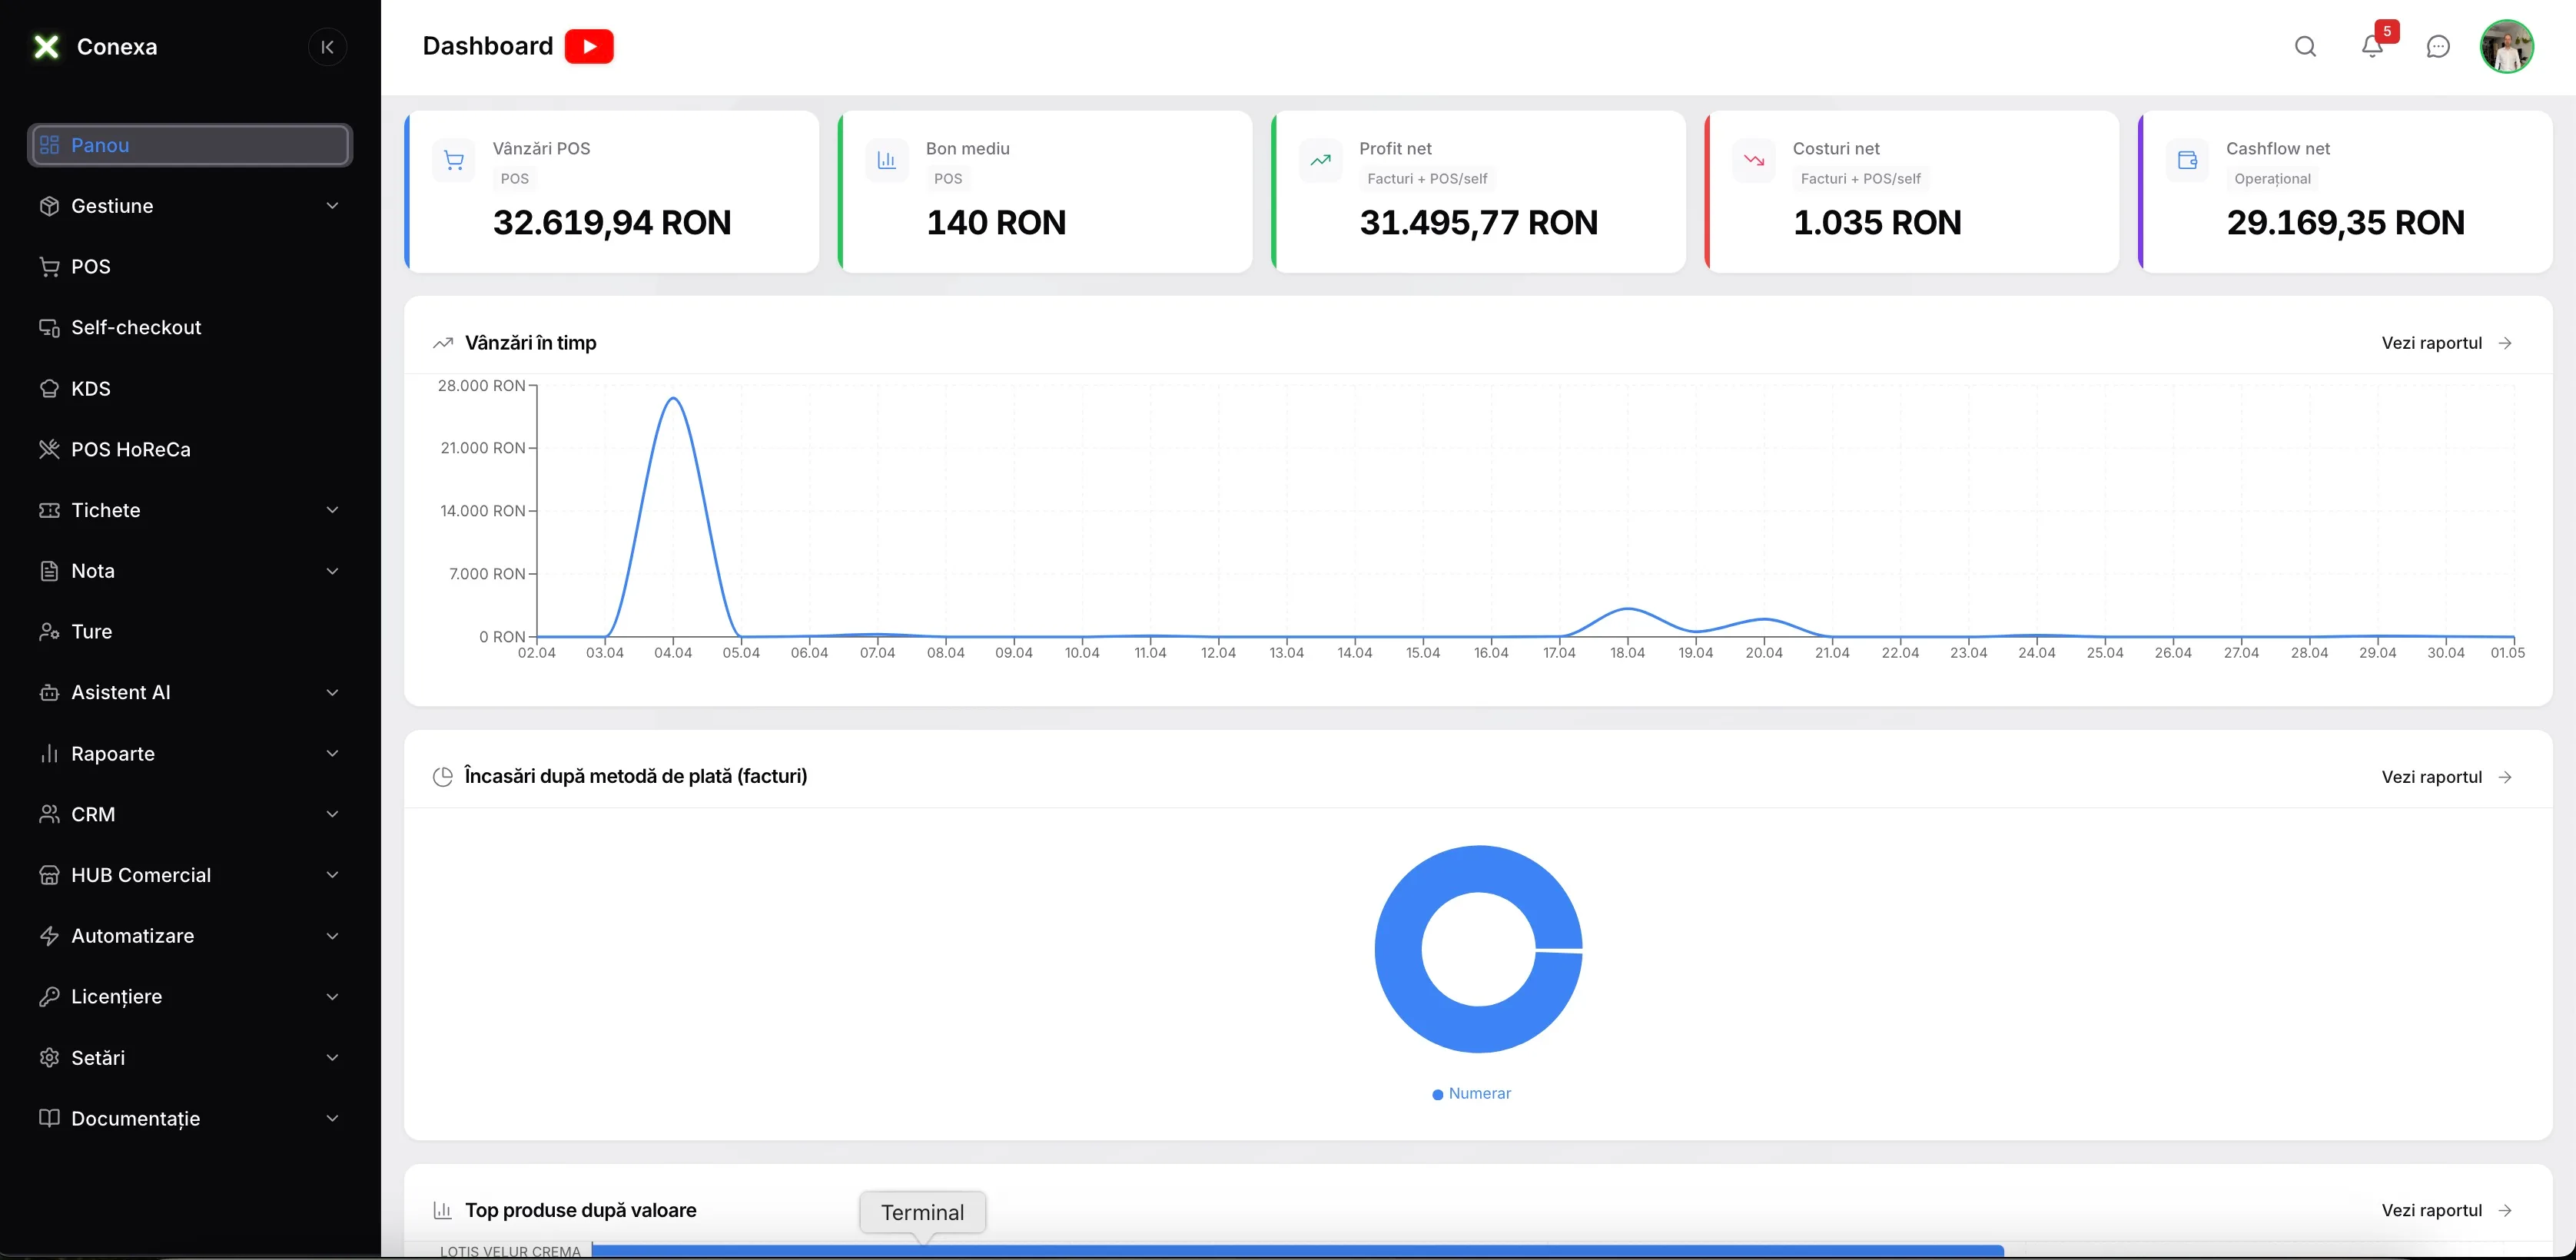Open the KDS menu item
This screenshot has height=1260, width=2576.
click(190, 389)
